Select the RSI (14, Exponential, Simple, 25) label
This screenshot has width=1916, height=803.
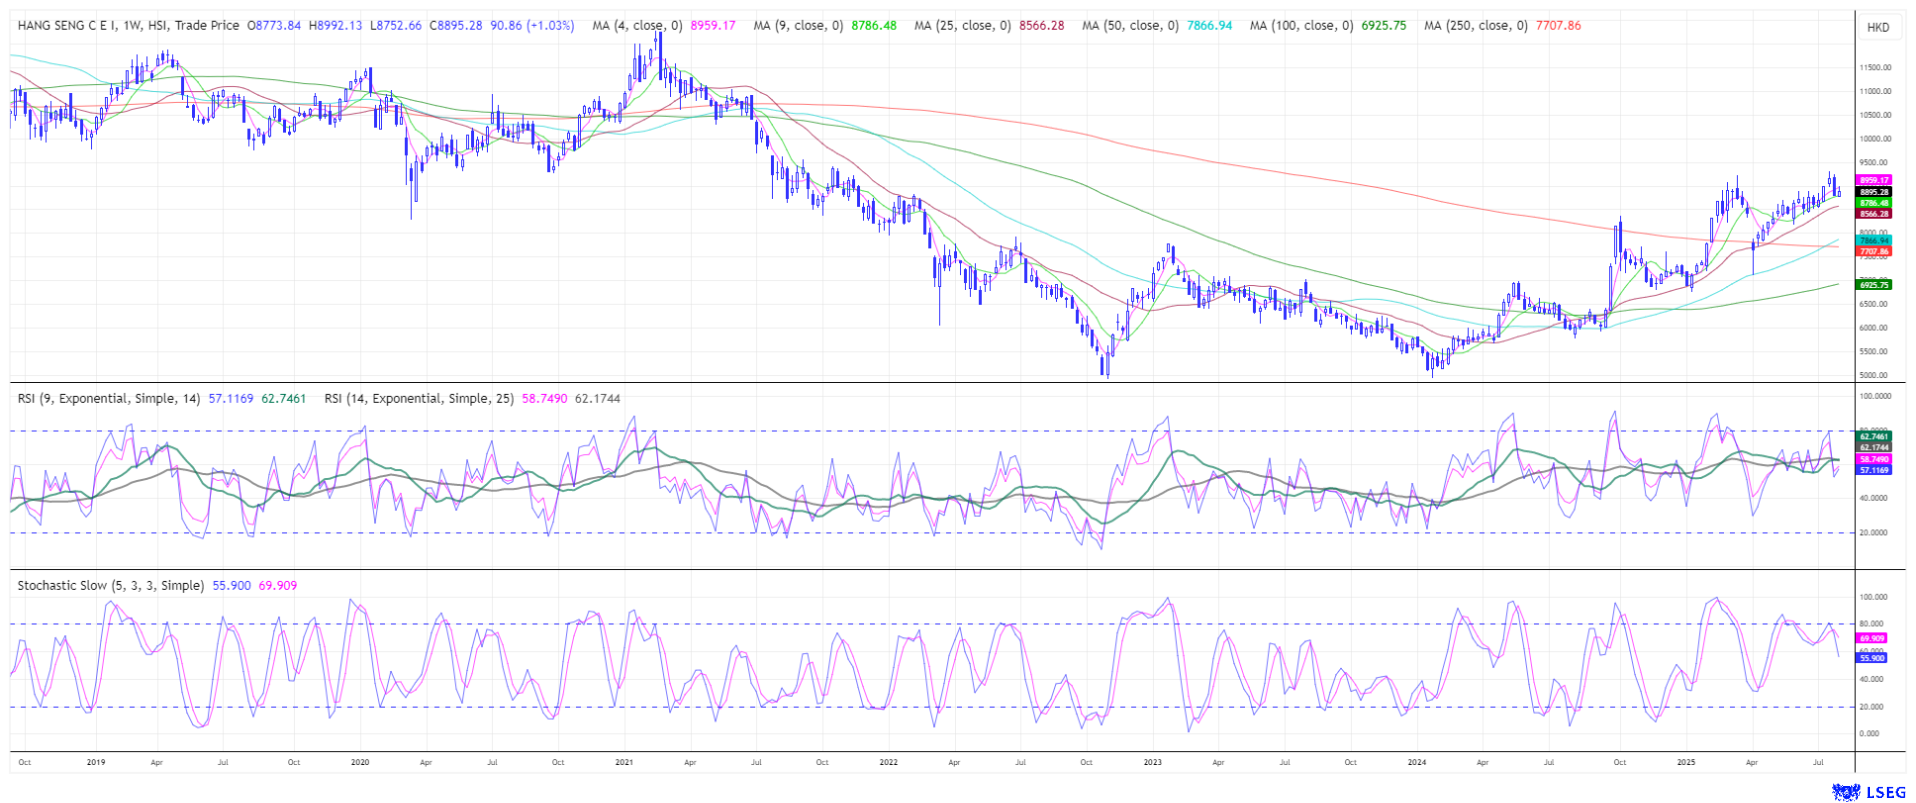click(x=419, y=399)
